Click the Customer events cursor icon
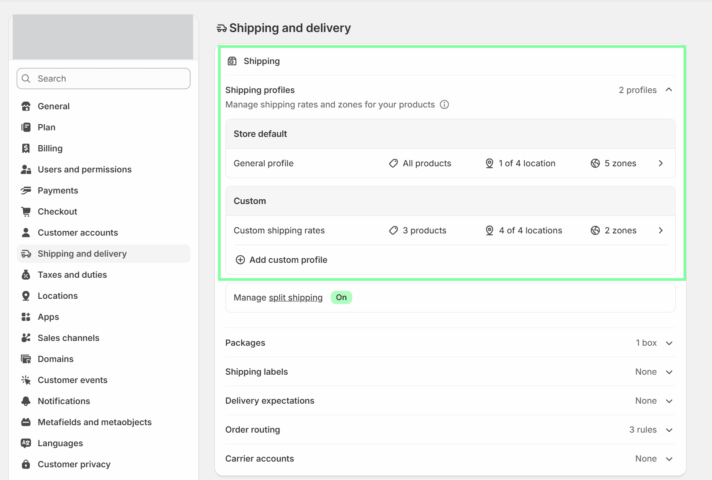The image size is (712, 480). (26, 380)
